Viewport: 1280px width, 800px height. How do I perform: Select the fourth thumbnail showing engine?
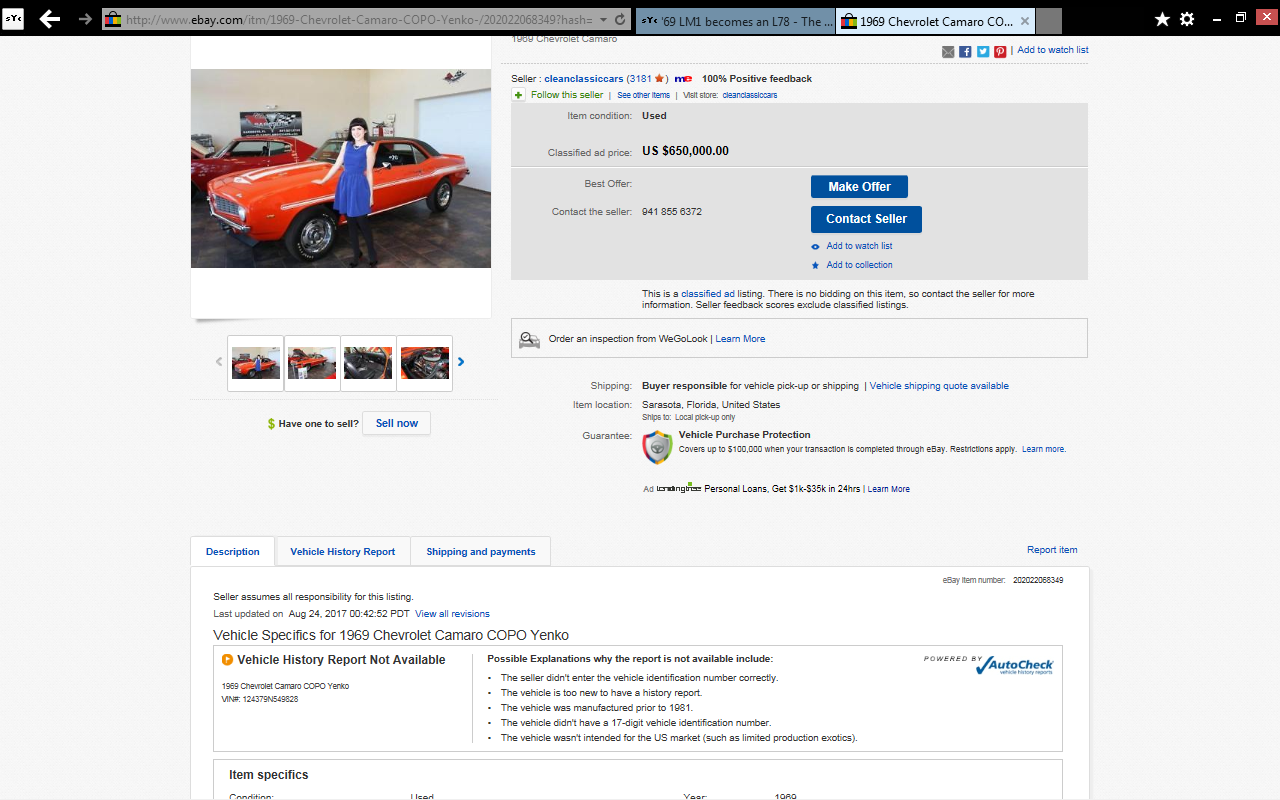tap(425, 363)
